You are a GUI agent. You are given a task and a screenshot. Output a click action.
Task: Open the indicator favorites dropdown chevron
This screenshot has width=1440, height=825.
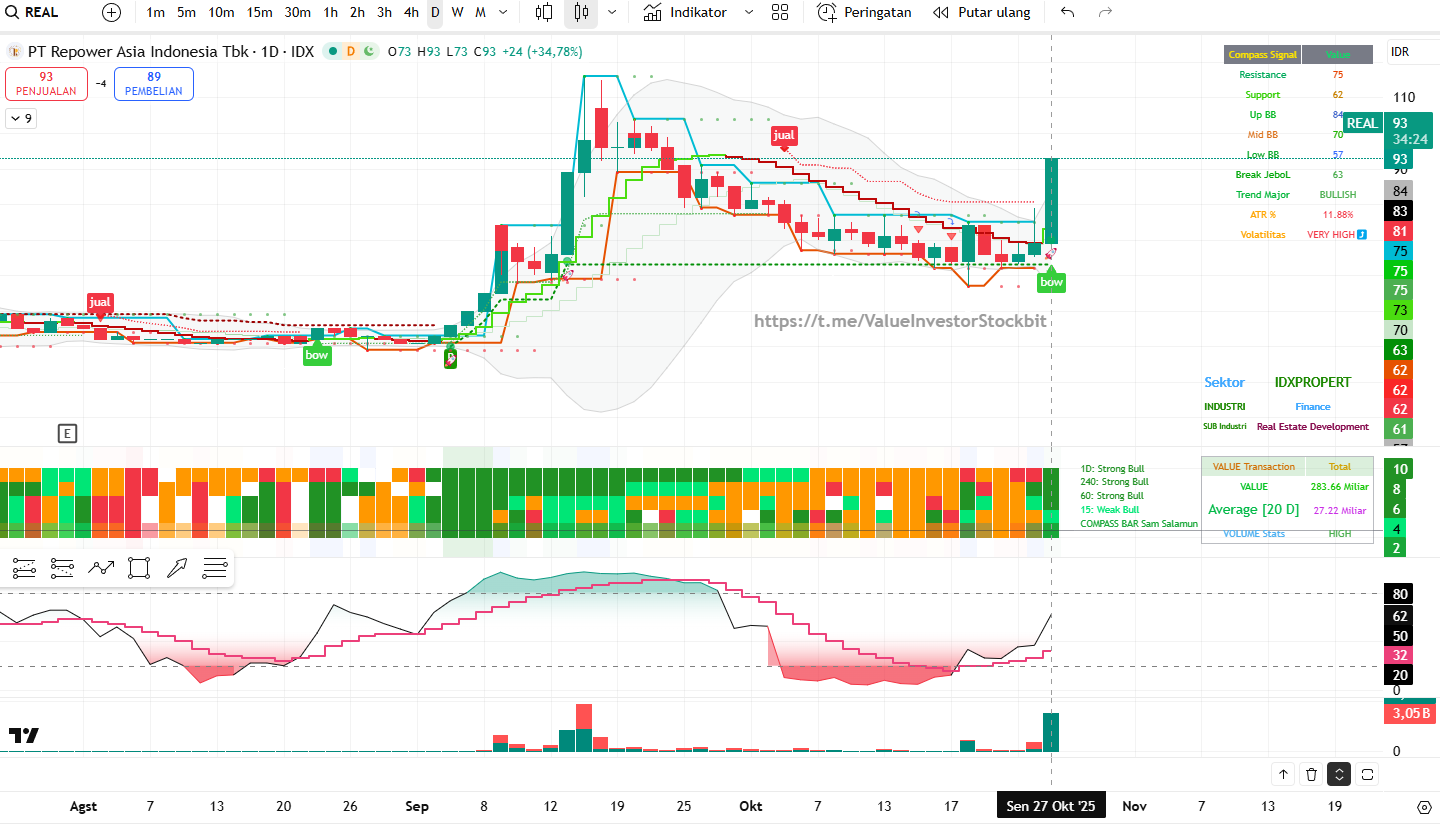click(748, 13)
